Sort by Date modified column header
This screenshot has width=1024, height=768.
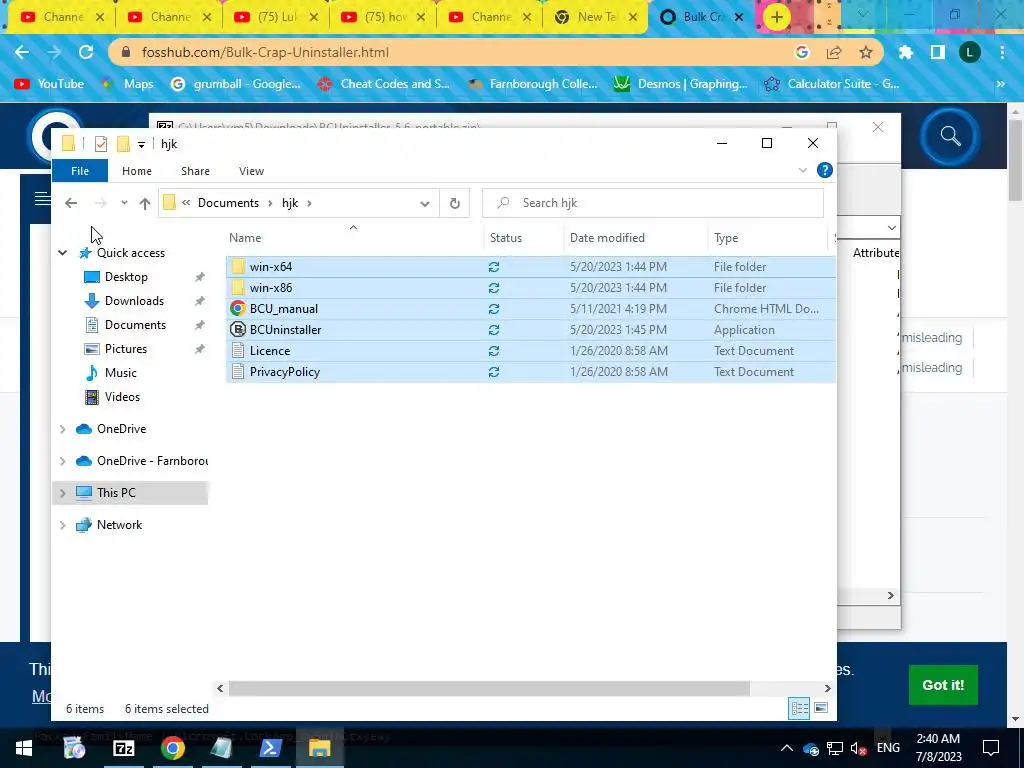point(607,238)
